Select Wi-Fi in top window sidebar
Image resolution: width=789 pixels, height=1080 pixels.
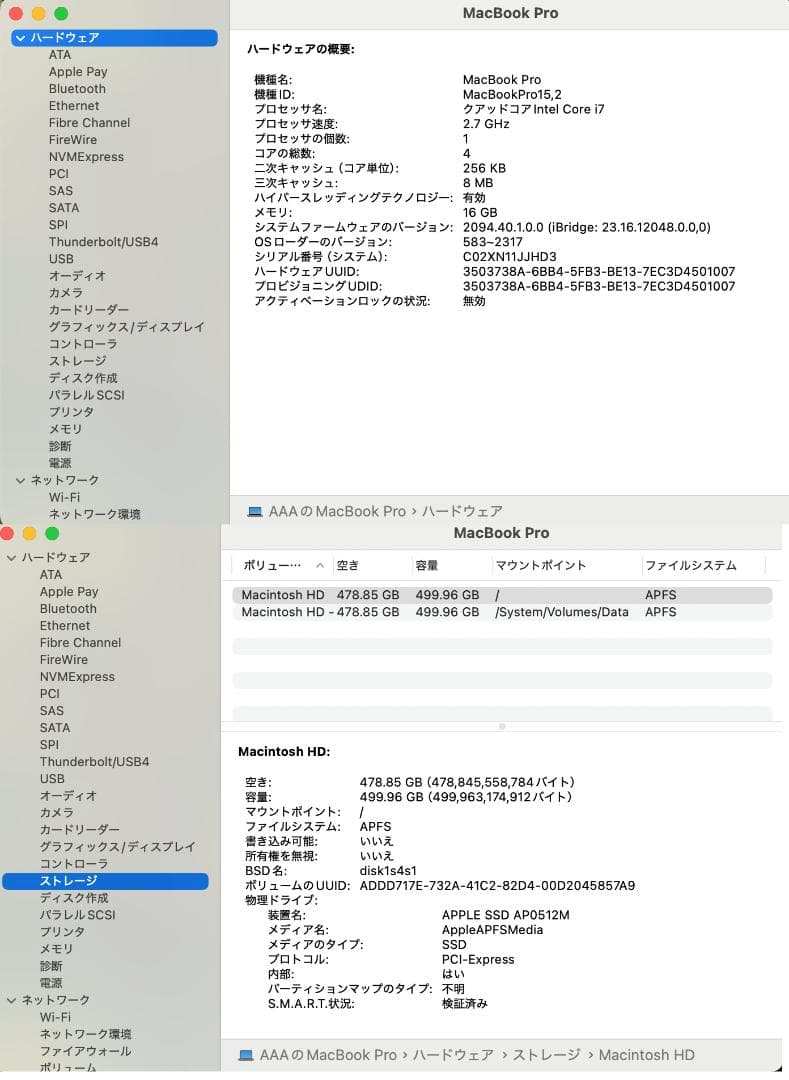[64, 497]
